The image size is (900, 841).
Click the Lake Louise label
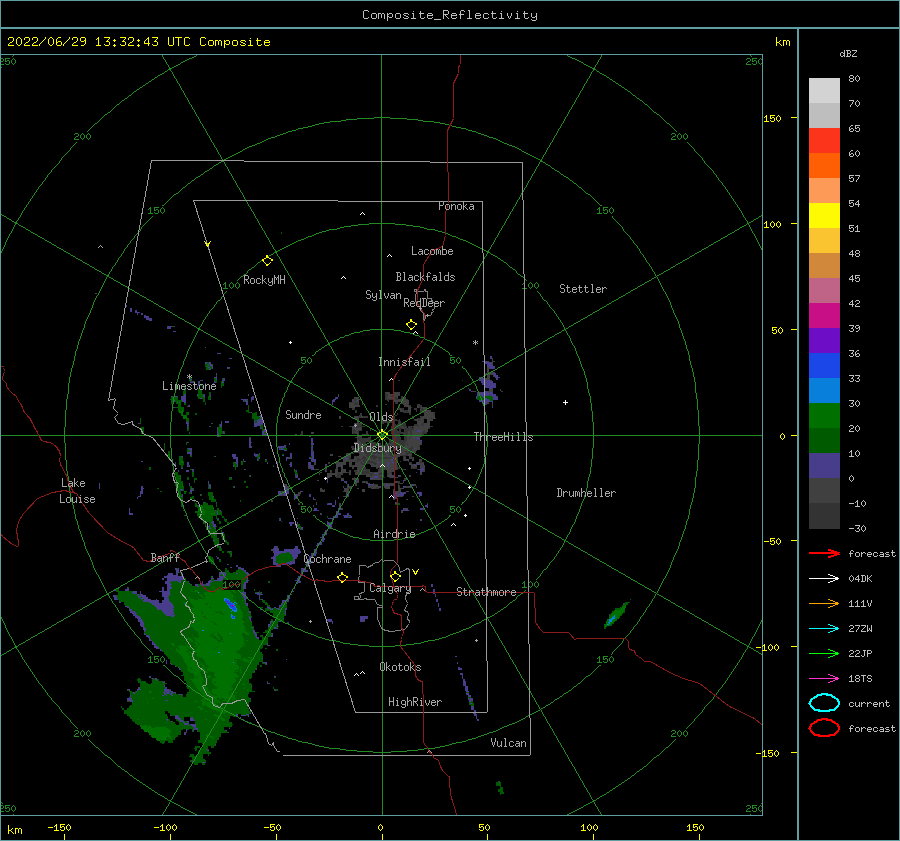pyautogui.click(x=77, y=491)
